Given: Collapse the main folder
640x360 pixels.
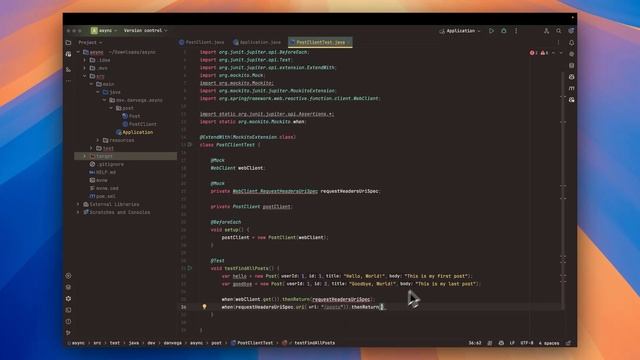Looking at the screenshot, I should coord(91,84).
